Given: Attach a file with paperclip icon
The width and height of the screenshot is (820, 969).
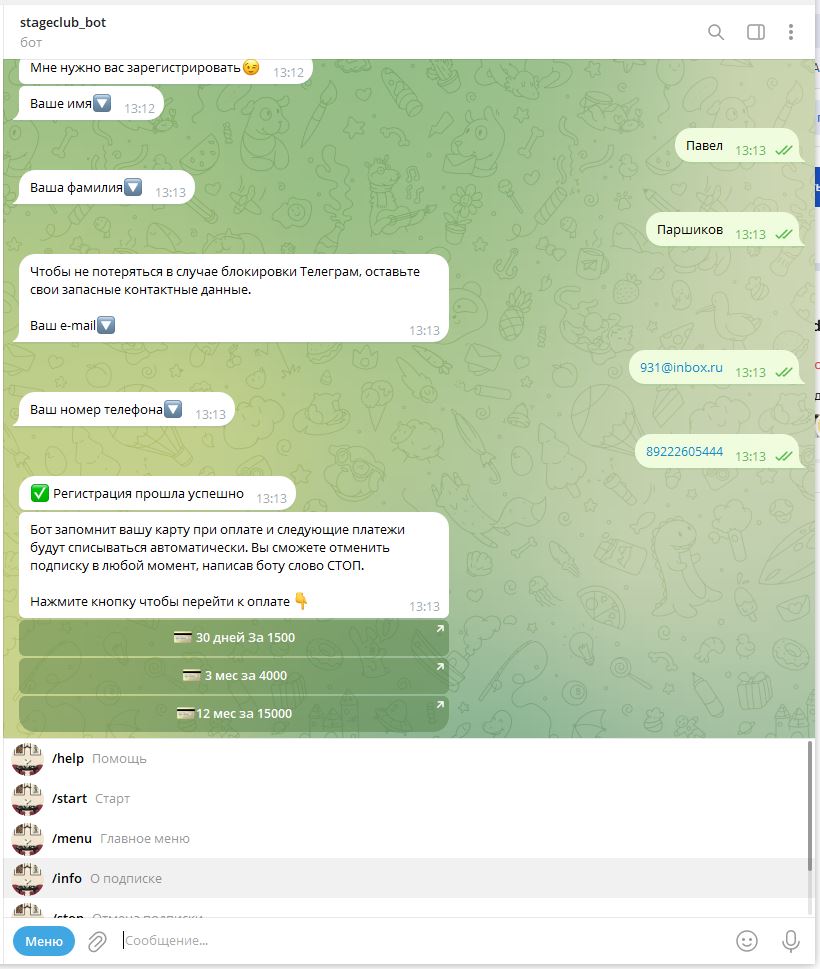Looking at the screenshot, I should click(97, 941).
